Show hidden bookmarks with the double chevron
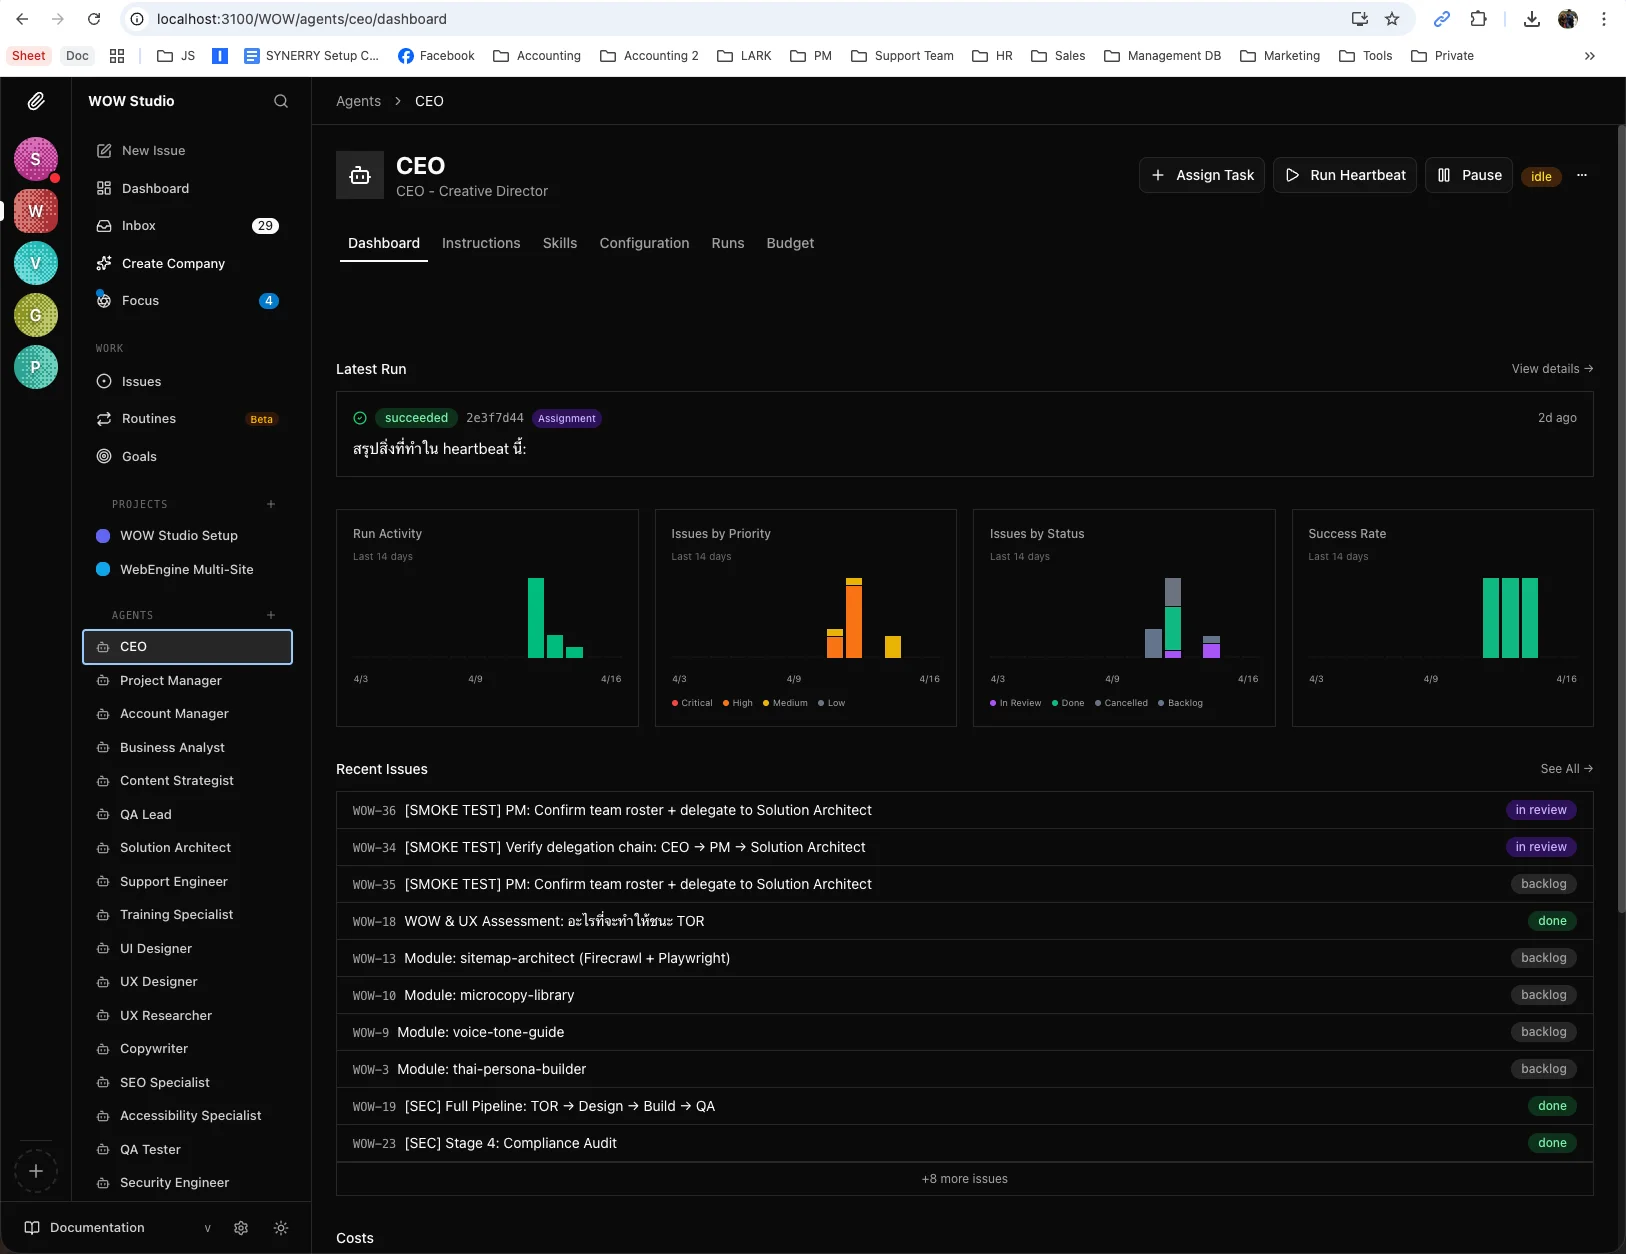This screenshot has height=1254, width=1626. pyautogui.click(x=1588, y=56)
